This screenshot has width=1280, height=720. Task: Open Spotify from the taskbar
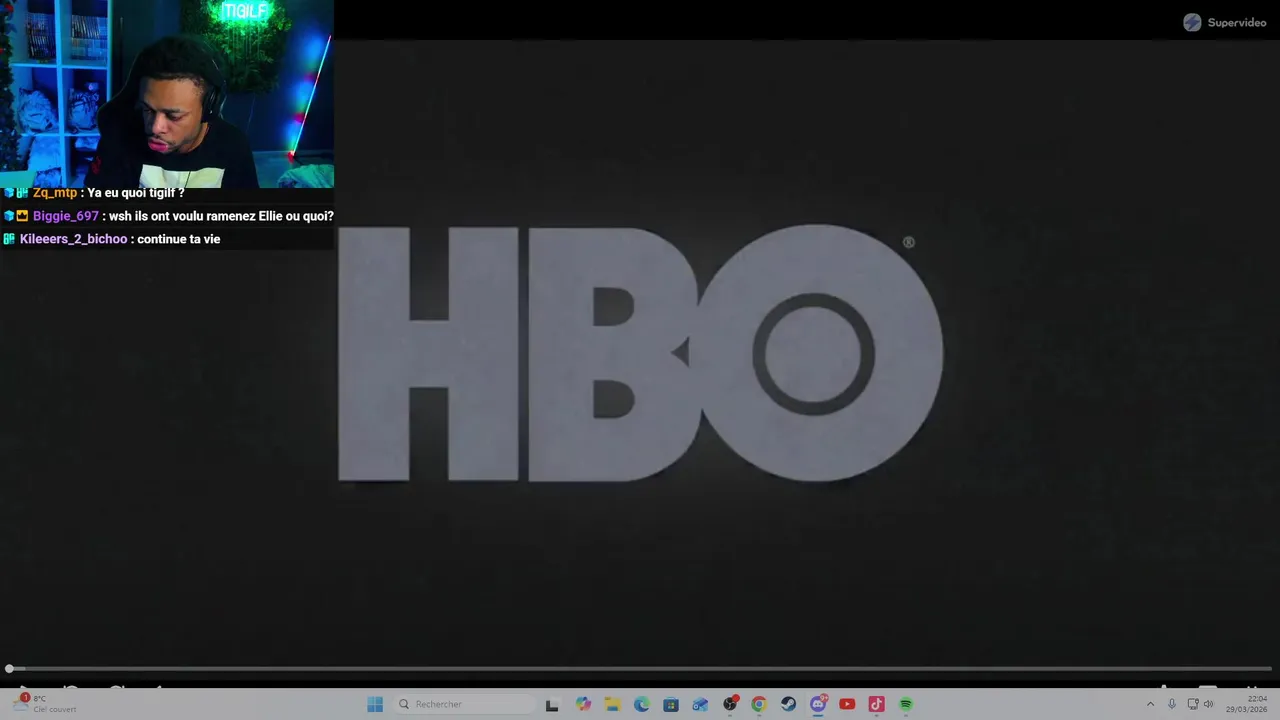point(906,704)
